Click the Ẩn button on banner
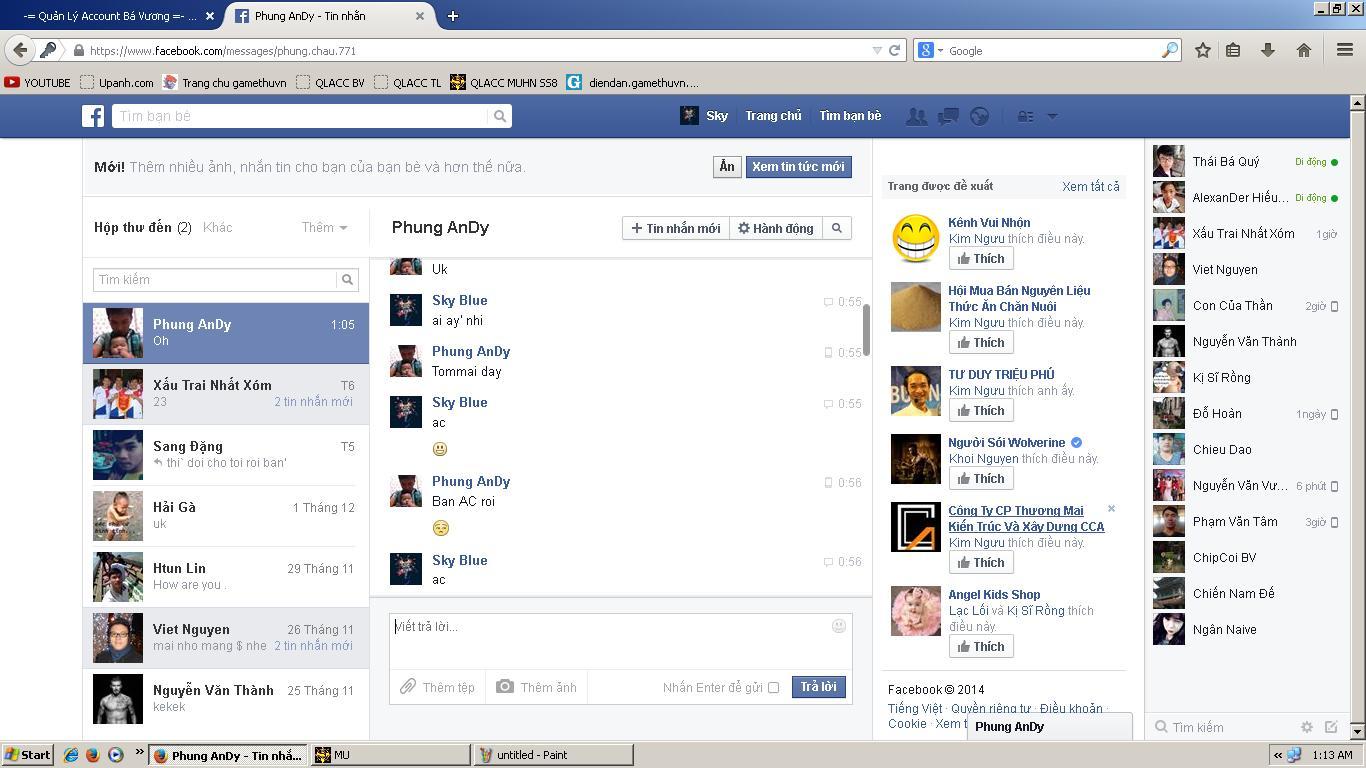Viewport: 1366px width, 768px height. [x=727, y=167]
